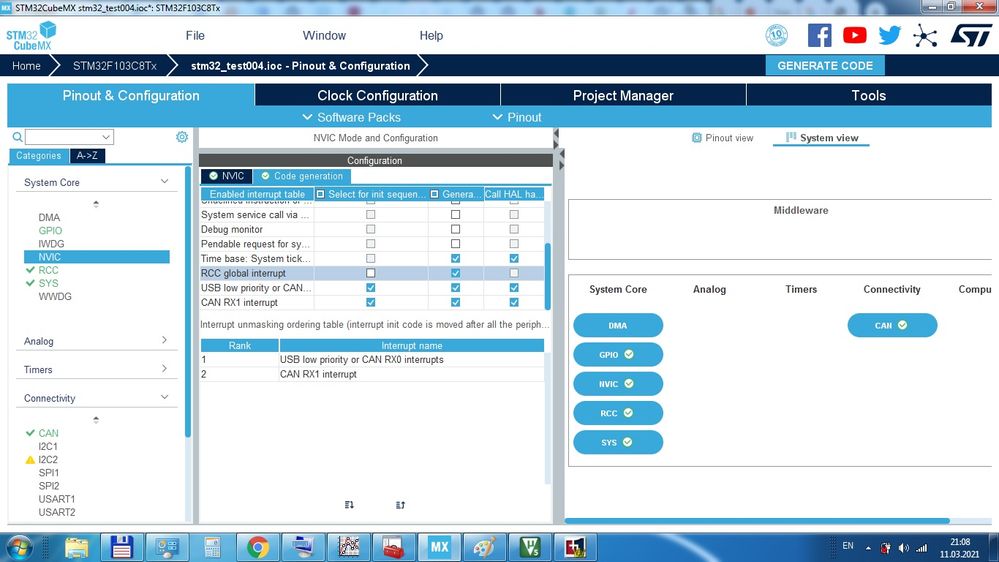Screen dimensions: 999x562
Task: Collapse the System Core category
Action: pyautogui.click(x=164, y=182)
